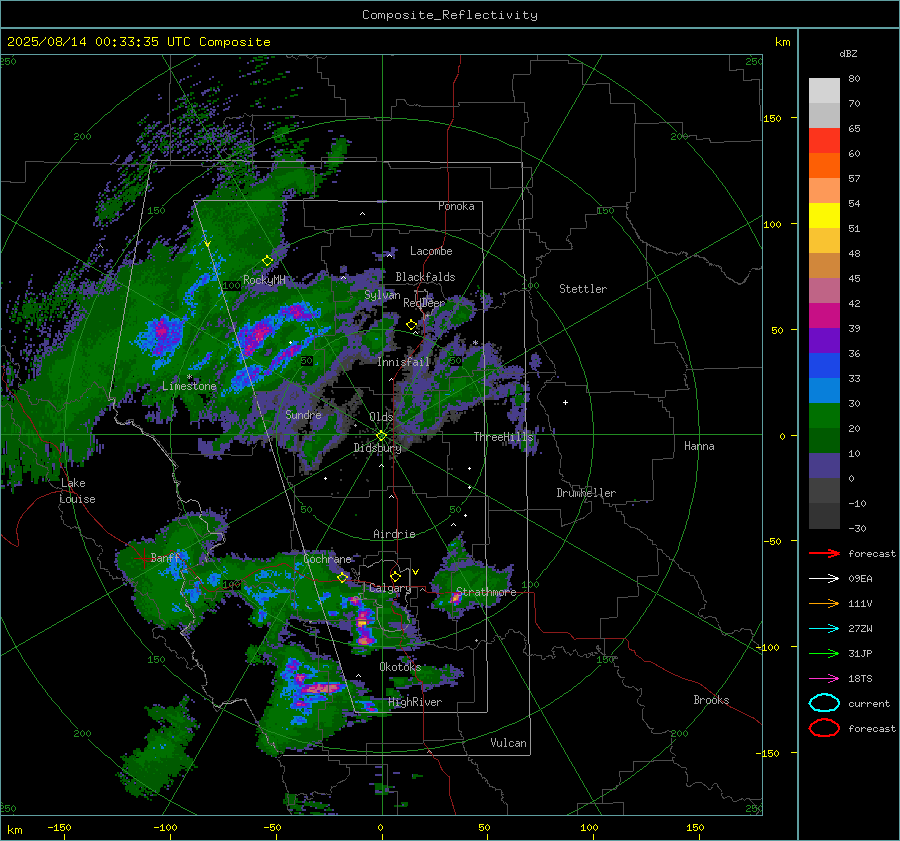
Task: Pick the blue 33-36 dBZ swatch
Action: pyautogui.click(x=824, y=366)
